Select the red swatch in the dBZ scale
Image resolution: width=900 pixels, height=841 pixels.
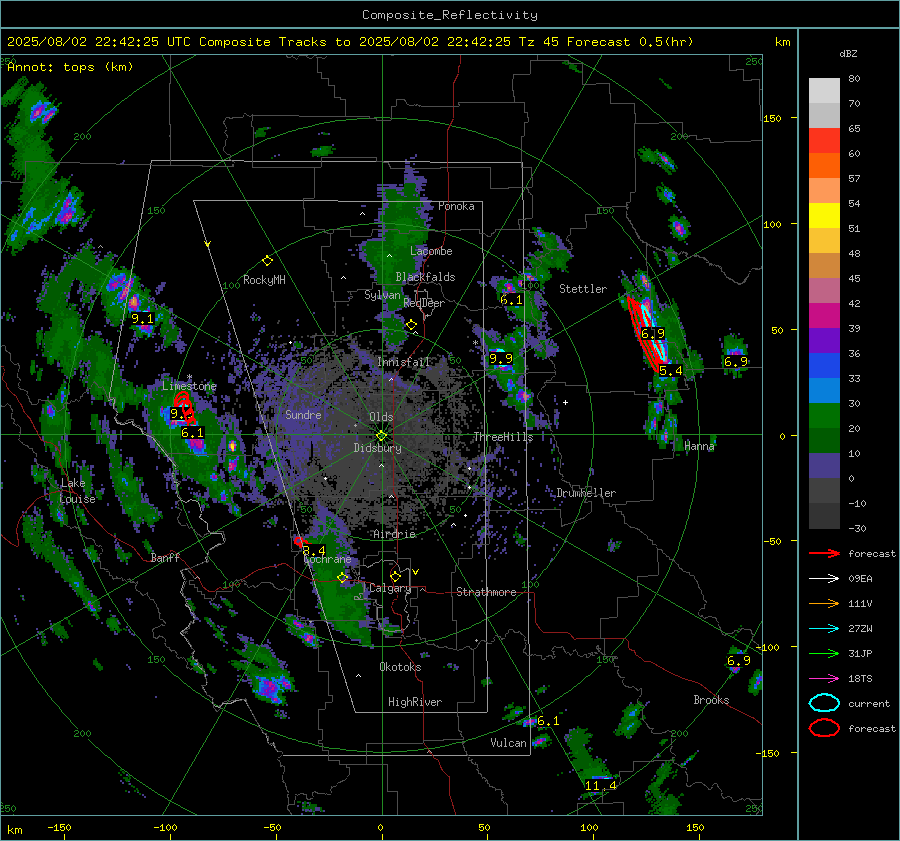pos(824,141)
